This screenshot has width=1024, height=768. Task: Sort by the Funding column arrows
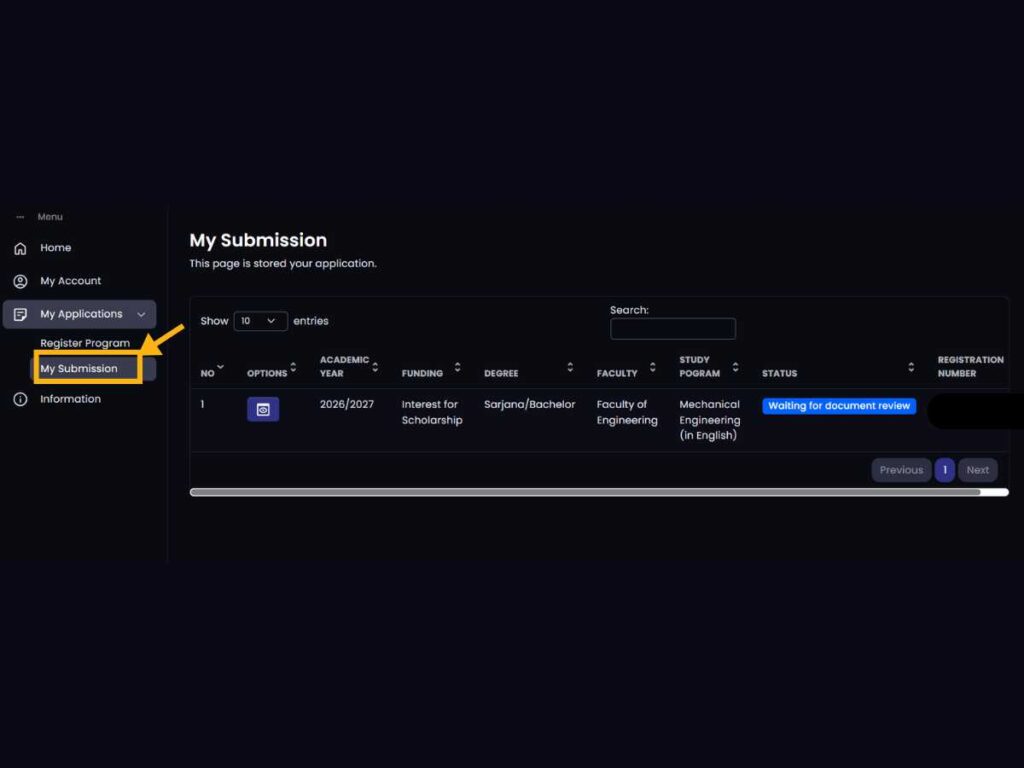(x=457, y=367)
